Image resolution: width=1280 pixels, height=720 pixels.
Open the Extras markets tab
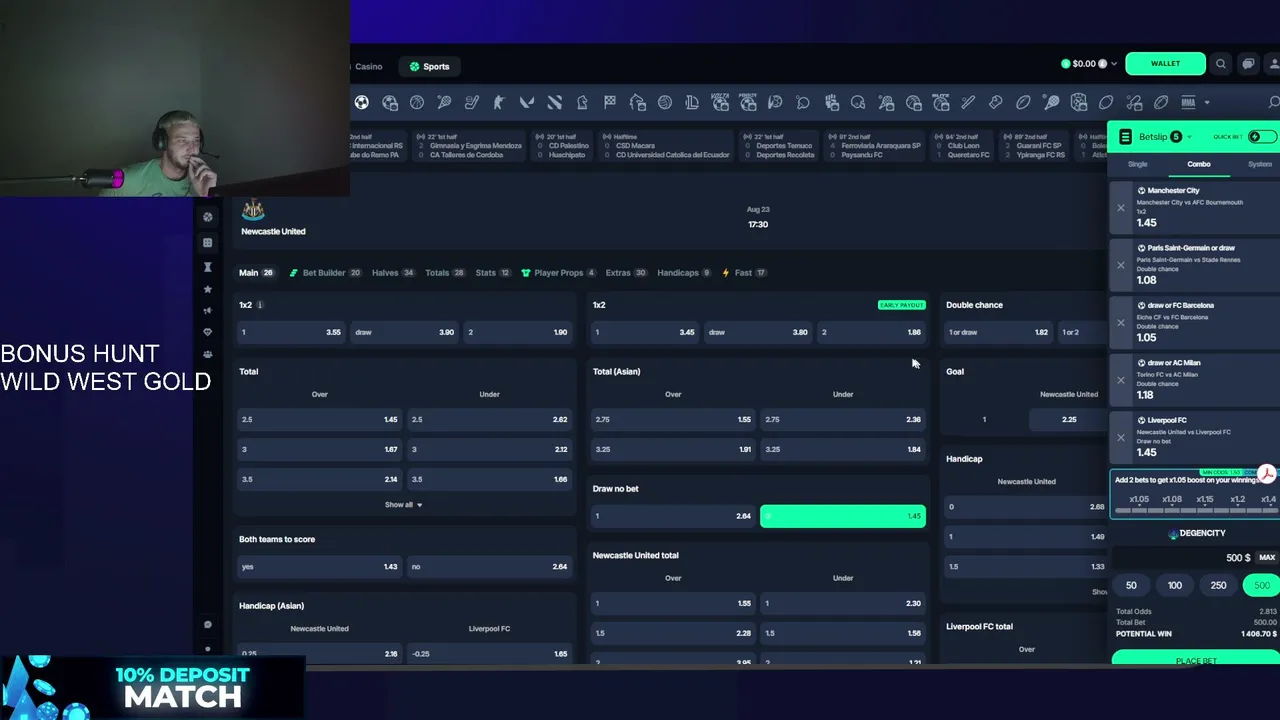pos(626,273)
